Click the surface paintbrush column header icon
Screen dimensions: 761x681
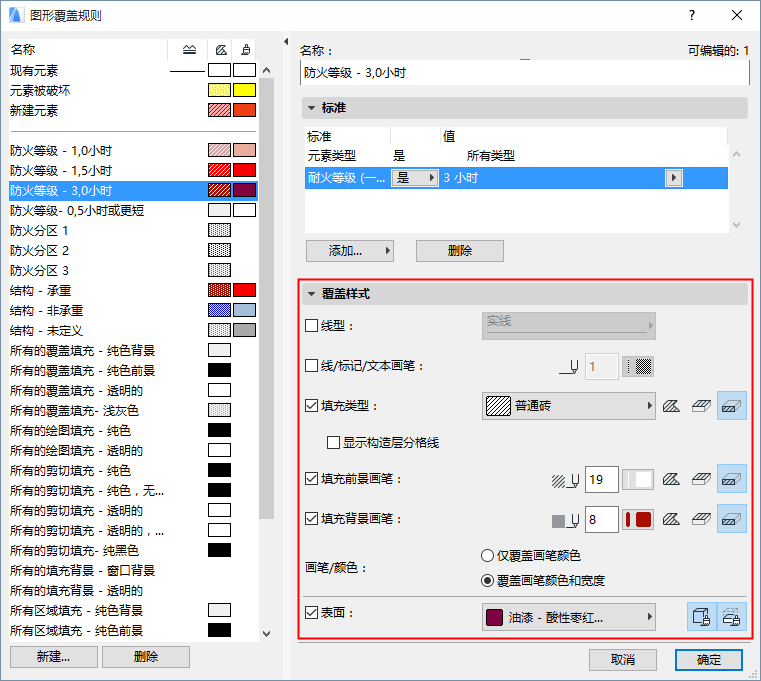click(246, 50)
